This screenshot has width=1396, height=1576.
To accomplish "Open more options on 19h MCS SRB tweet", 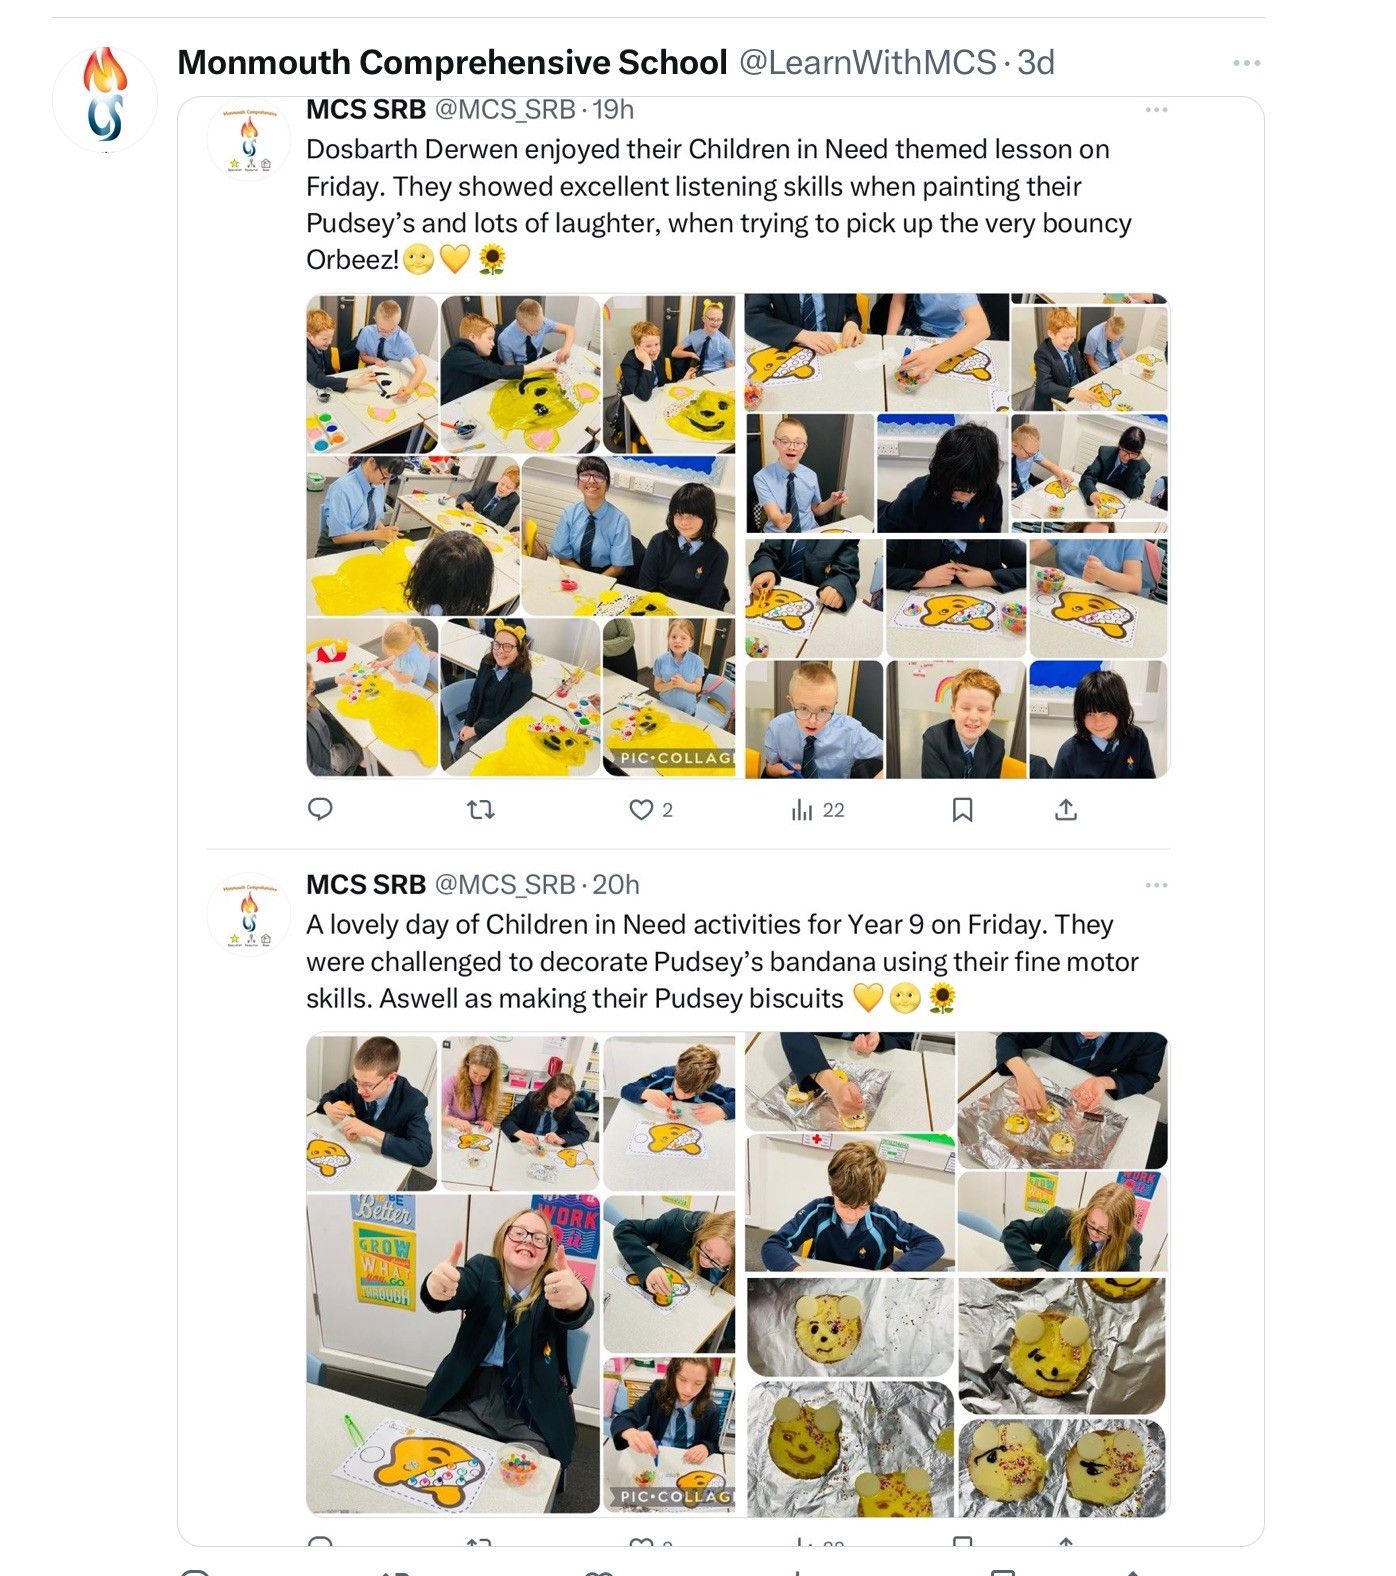I will (x=1156, y=110).
